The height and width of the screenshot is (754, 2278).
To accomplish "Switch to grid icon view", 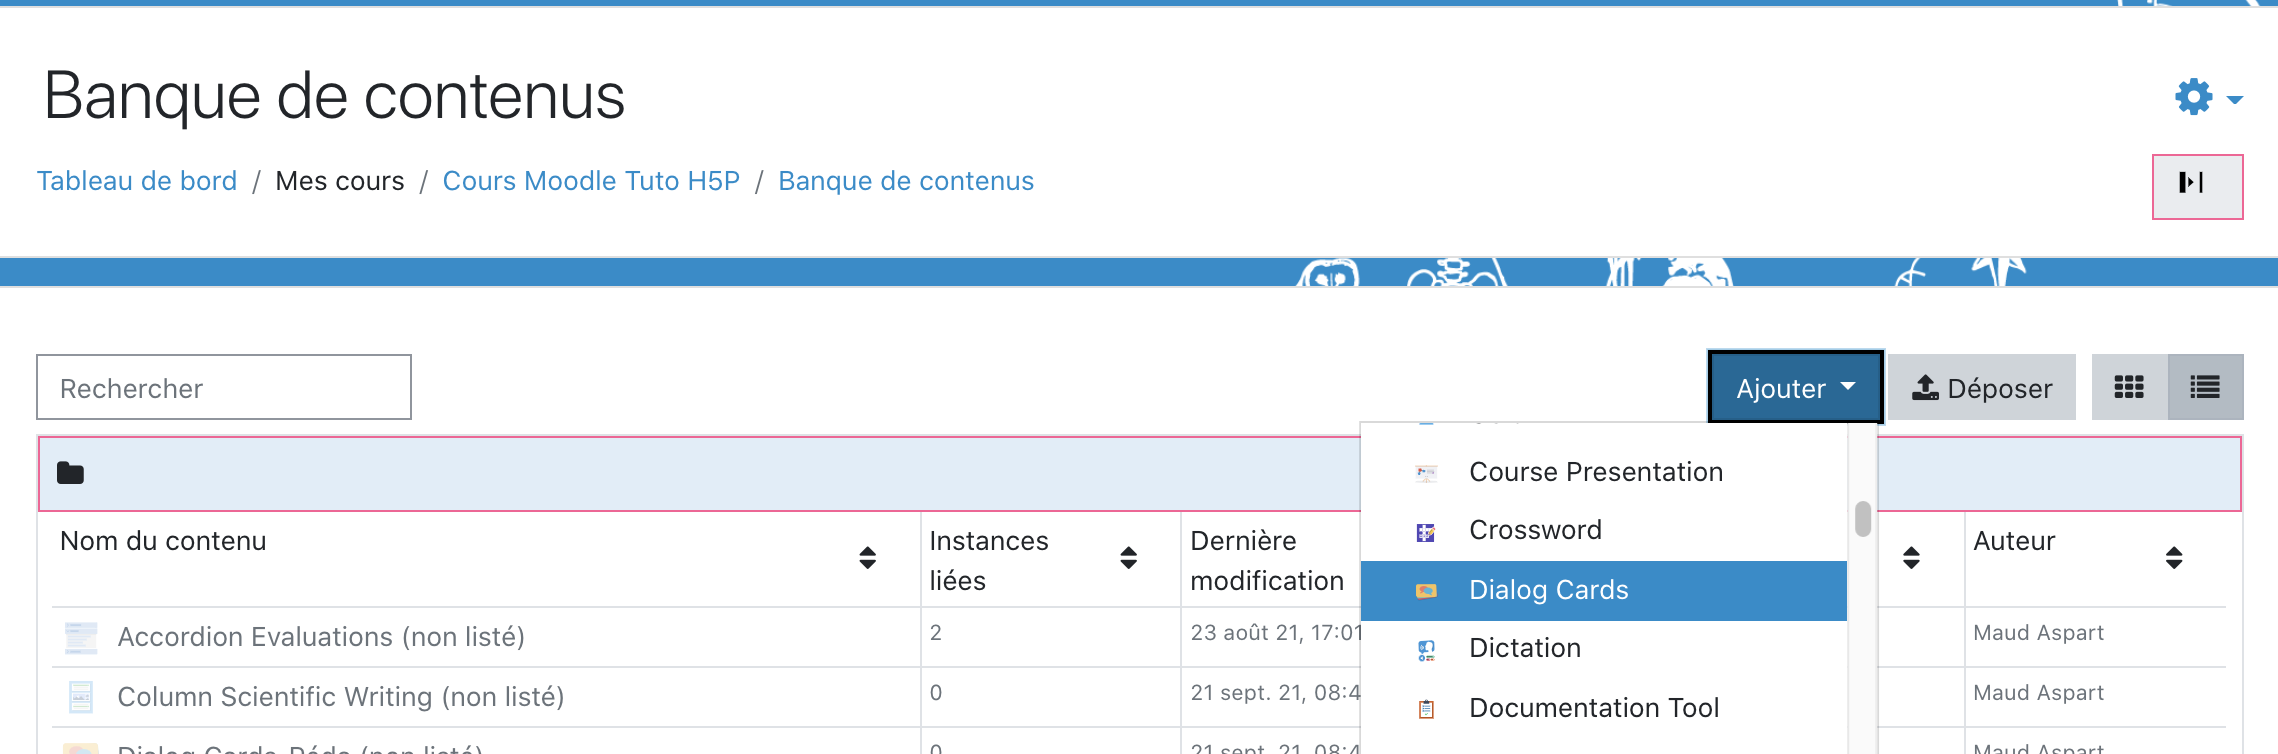I will 2128,388.
